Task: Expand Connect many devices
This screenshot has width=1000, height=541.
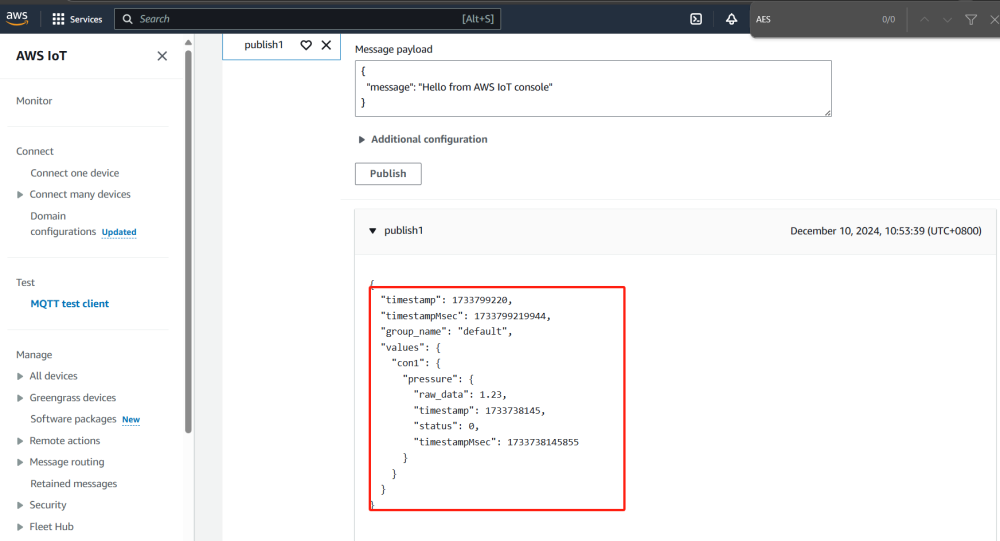Action: coord(20,195)
